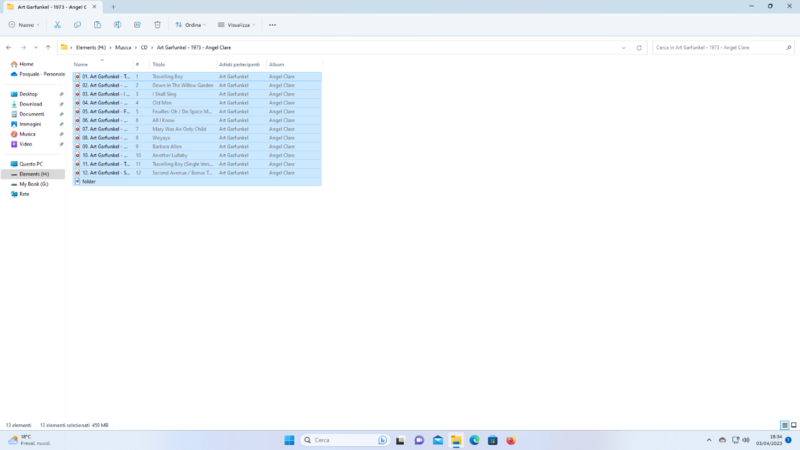Select My Book (G:) drive in sidebar

(x=33, y=184)
